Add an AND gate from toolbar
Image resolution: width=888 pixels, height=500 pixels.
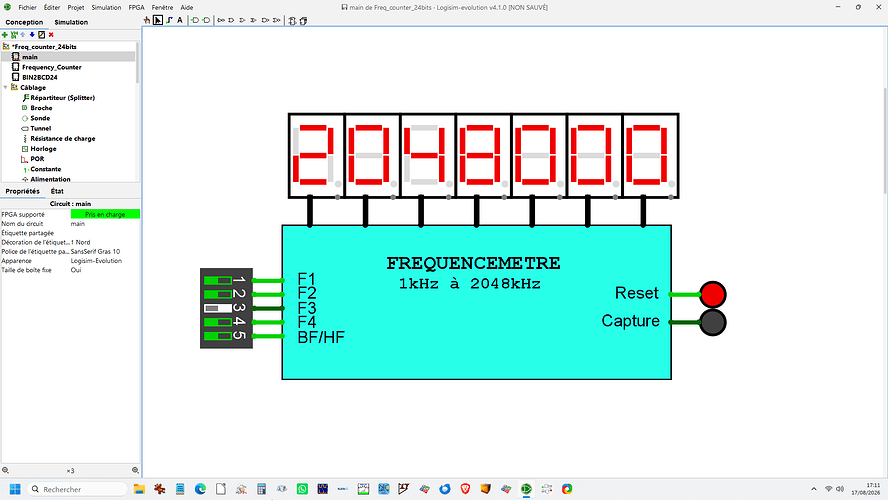click(x=232, y=20)
